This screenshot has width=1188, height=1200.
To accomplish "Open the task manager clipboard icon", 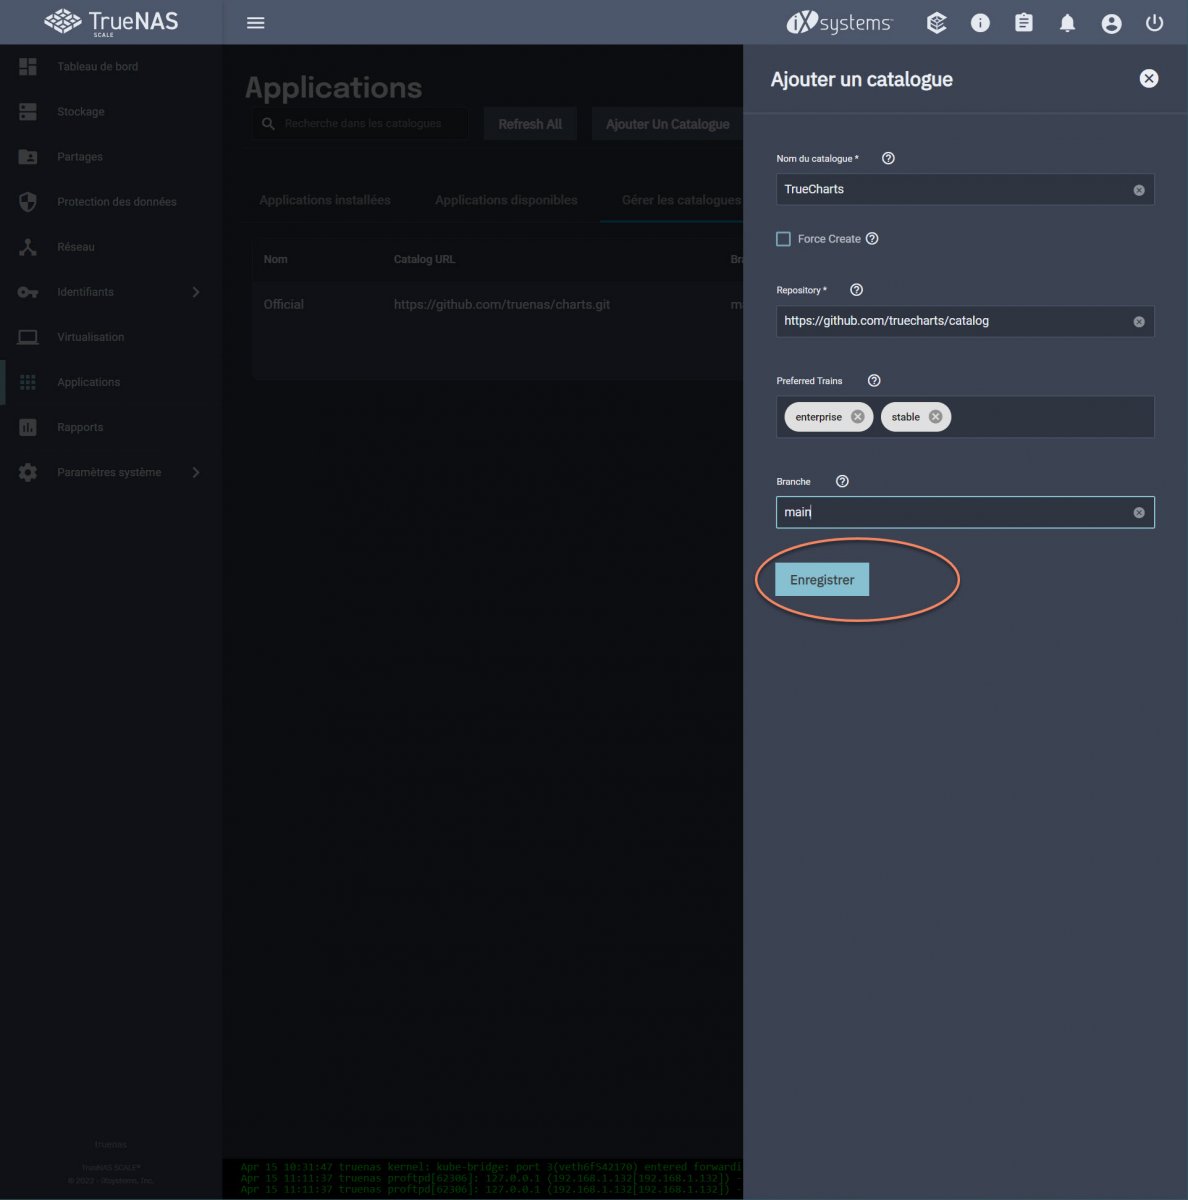I will 1024,23.
